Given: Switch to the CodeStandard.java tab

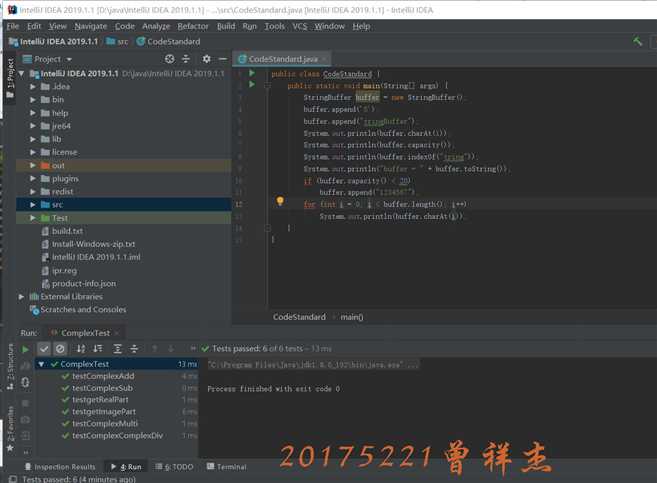Looking at the screenshot, I should click(x=283, y=59).
